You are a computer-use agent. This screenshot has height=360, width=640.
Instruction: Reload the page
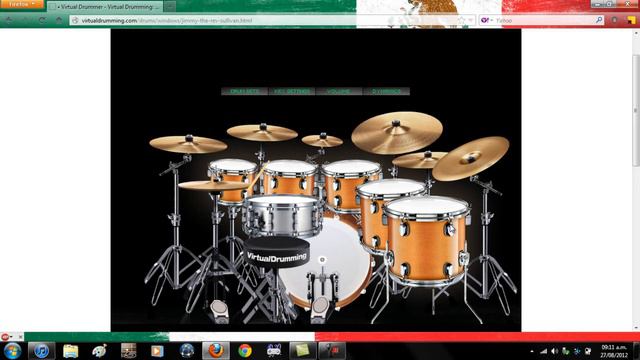pyautogui.click(x=42, y=20)
